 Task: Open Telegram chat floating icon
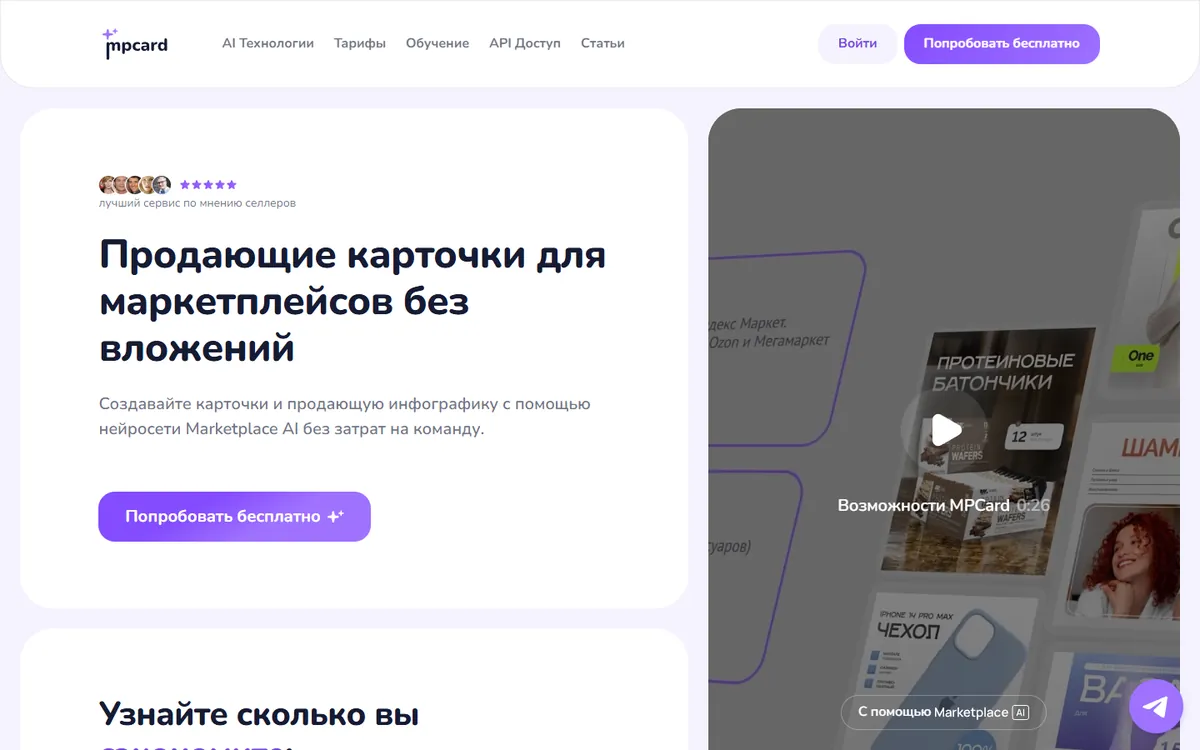(1156, 707)
